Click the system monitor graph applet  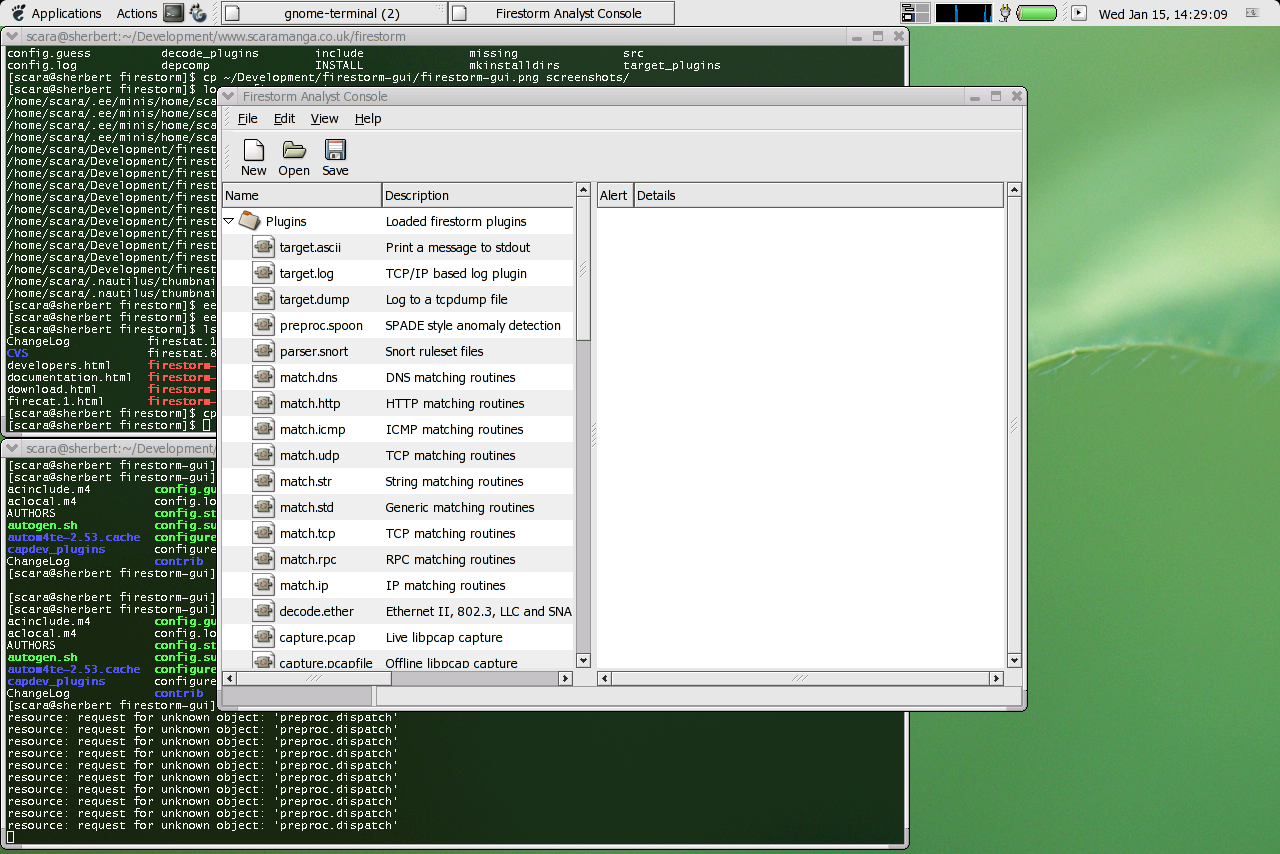point(962,13)
